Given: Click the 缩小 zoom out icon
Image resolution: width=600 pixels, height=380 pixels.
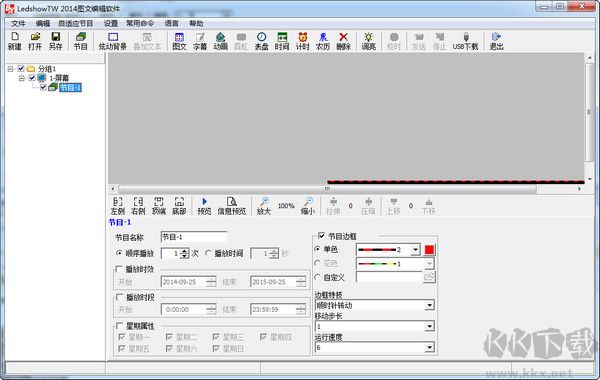Looking at the screenshot, I should coord(308,206).
